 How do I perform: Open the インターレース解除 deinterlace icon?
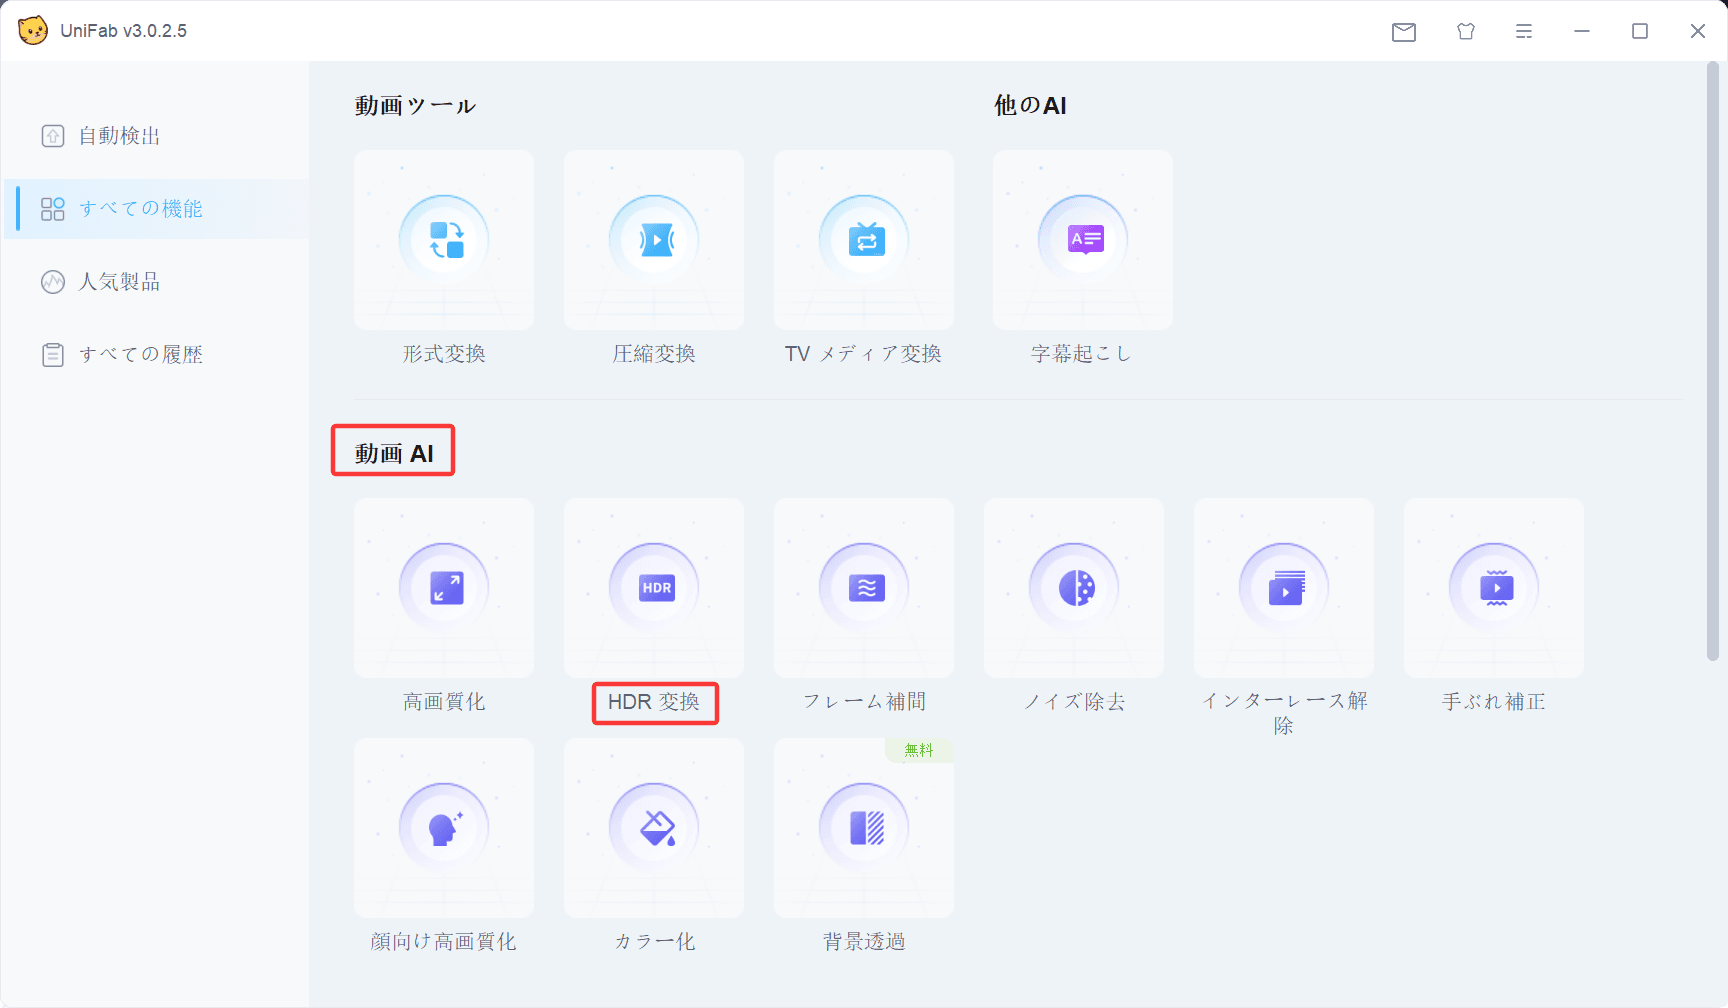point(1284,588)
